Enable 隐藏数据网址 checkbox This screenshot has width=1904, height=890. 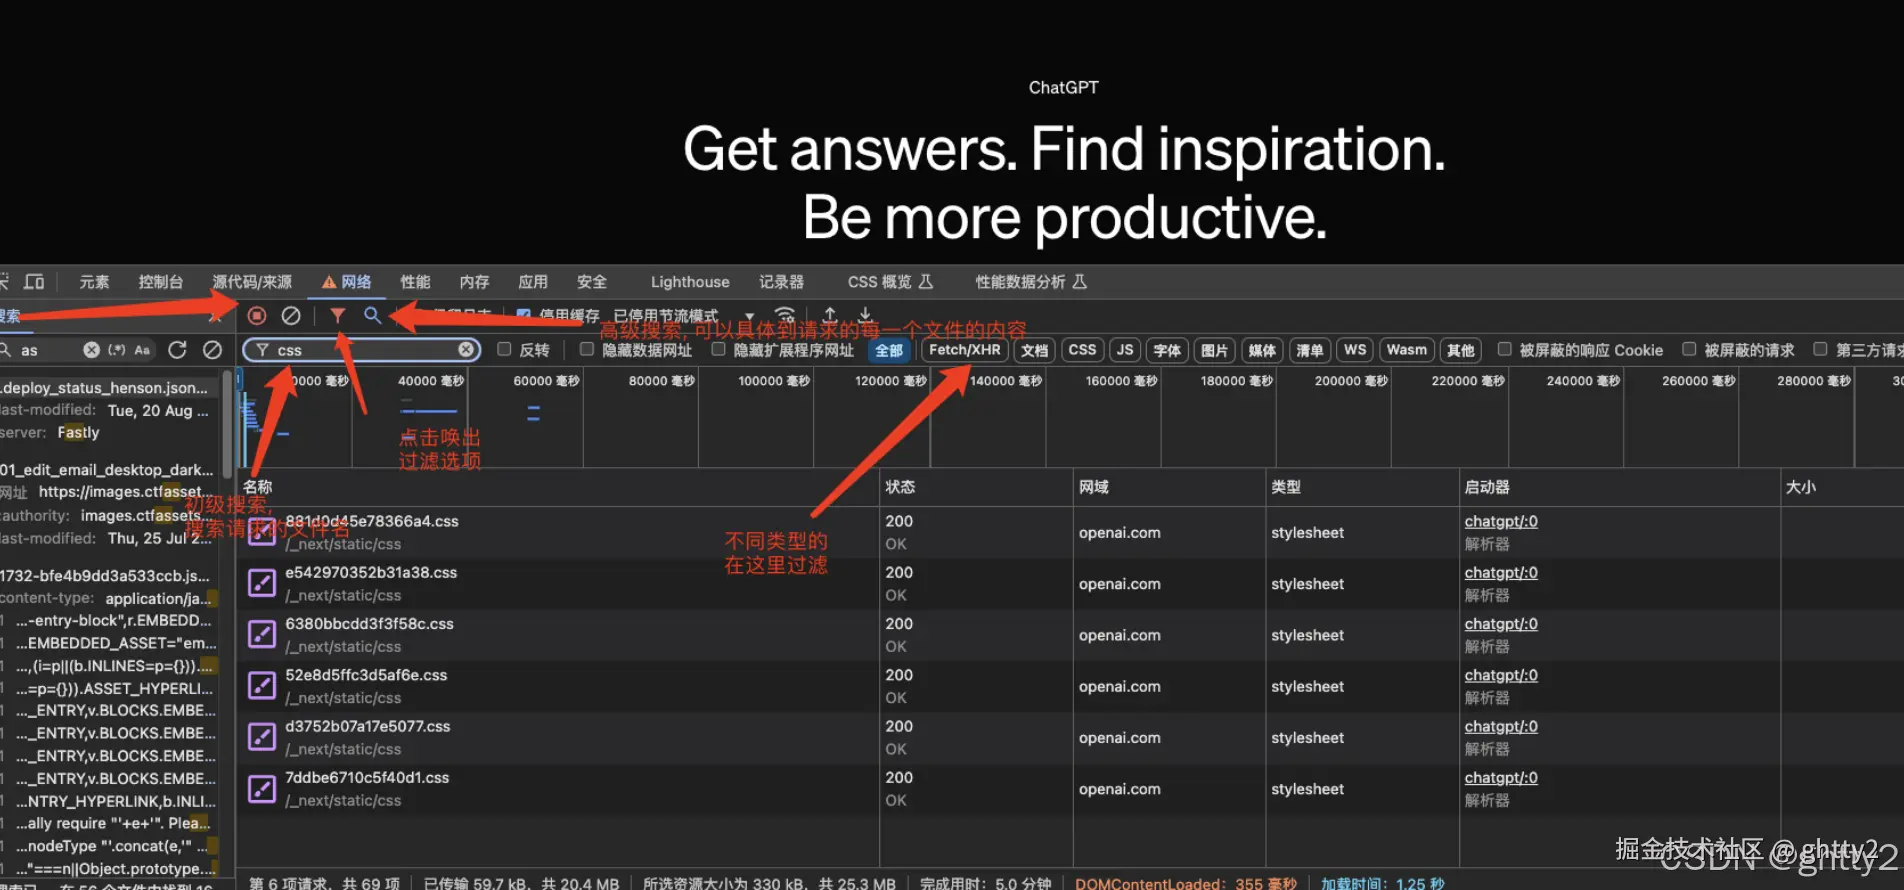[587, 349]
